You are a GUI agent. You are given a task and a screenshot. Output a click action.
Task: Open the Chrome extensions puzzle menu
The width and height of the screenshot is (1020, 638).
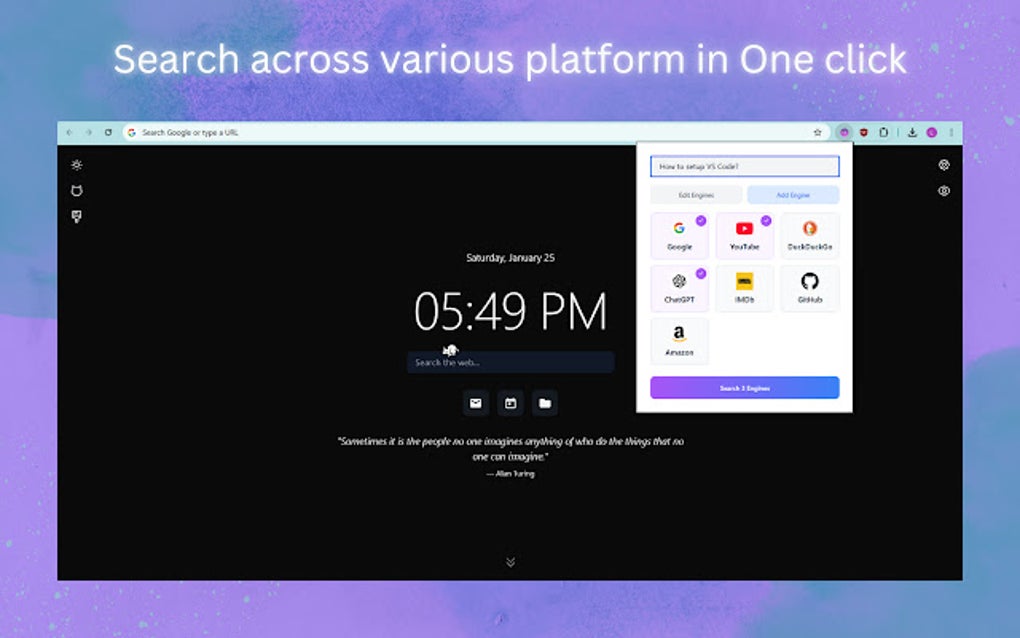pos(884,131)
